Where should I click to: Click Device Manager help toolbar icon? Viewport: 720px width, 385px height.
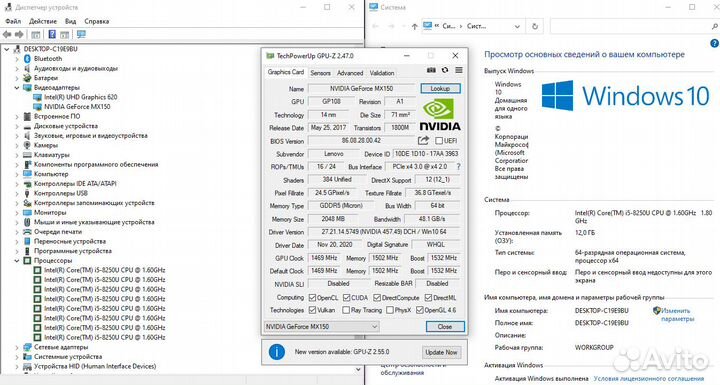tap(52, 34)
